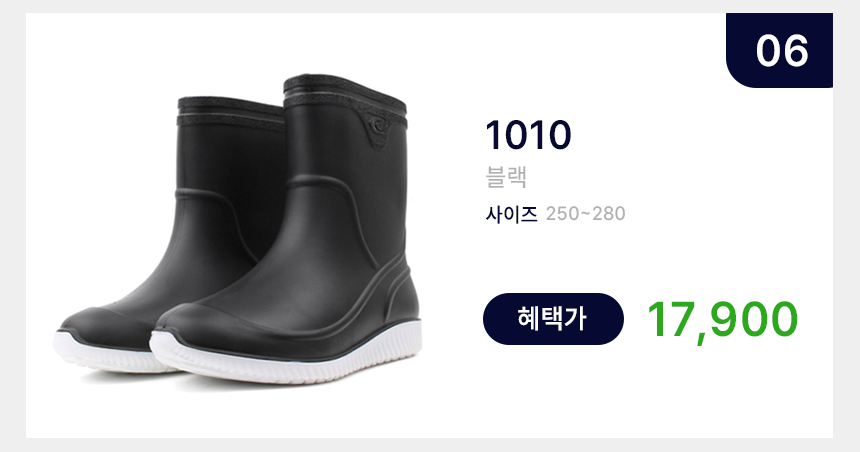Viewport: 860px width, 452px height.
Task: Select the green 17,900 price
Action: point(722,321)
